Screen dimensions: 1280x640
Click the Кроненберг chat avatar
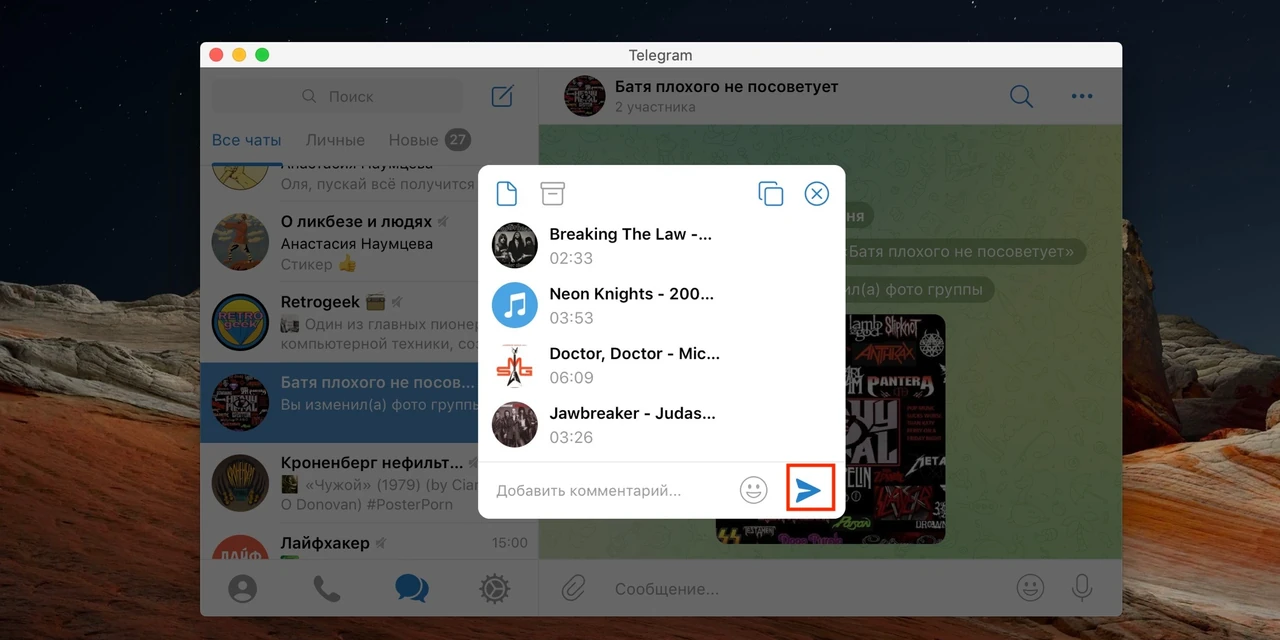coord(241,483)
